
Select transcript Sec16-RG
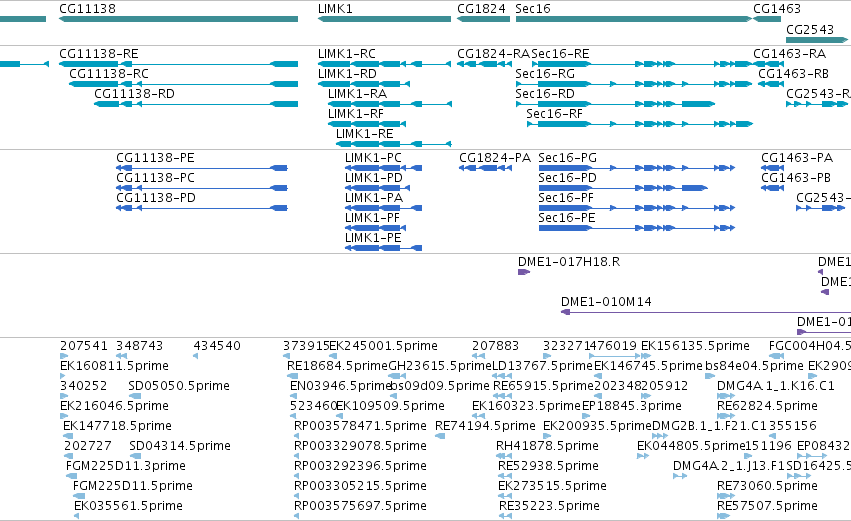tap(634, 84)
